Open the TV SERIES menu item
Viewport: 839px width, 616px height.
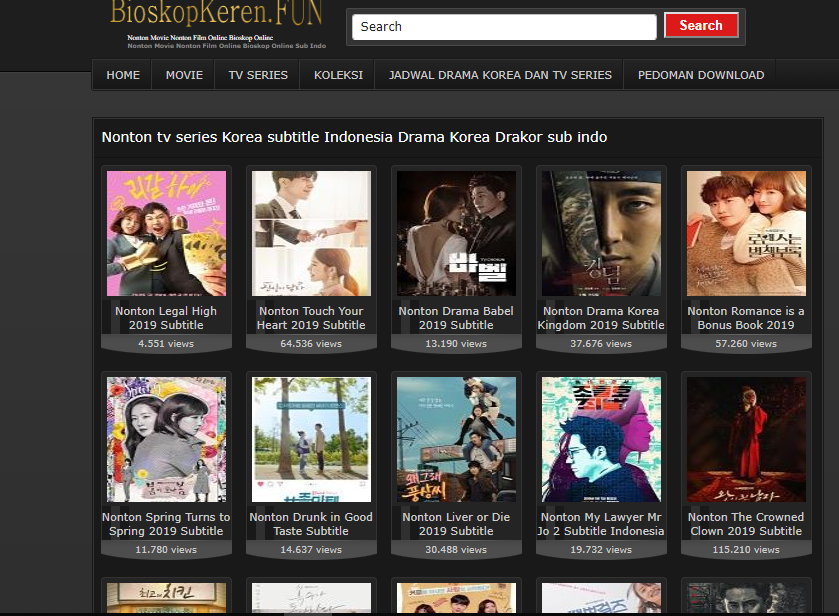pyautogui.click(x=258, y=75)
